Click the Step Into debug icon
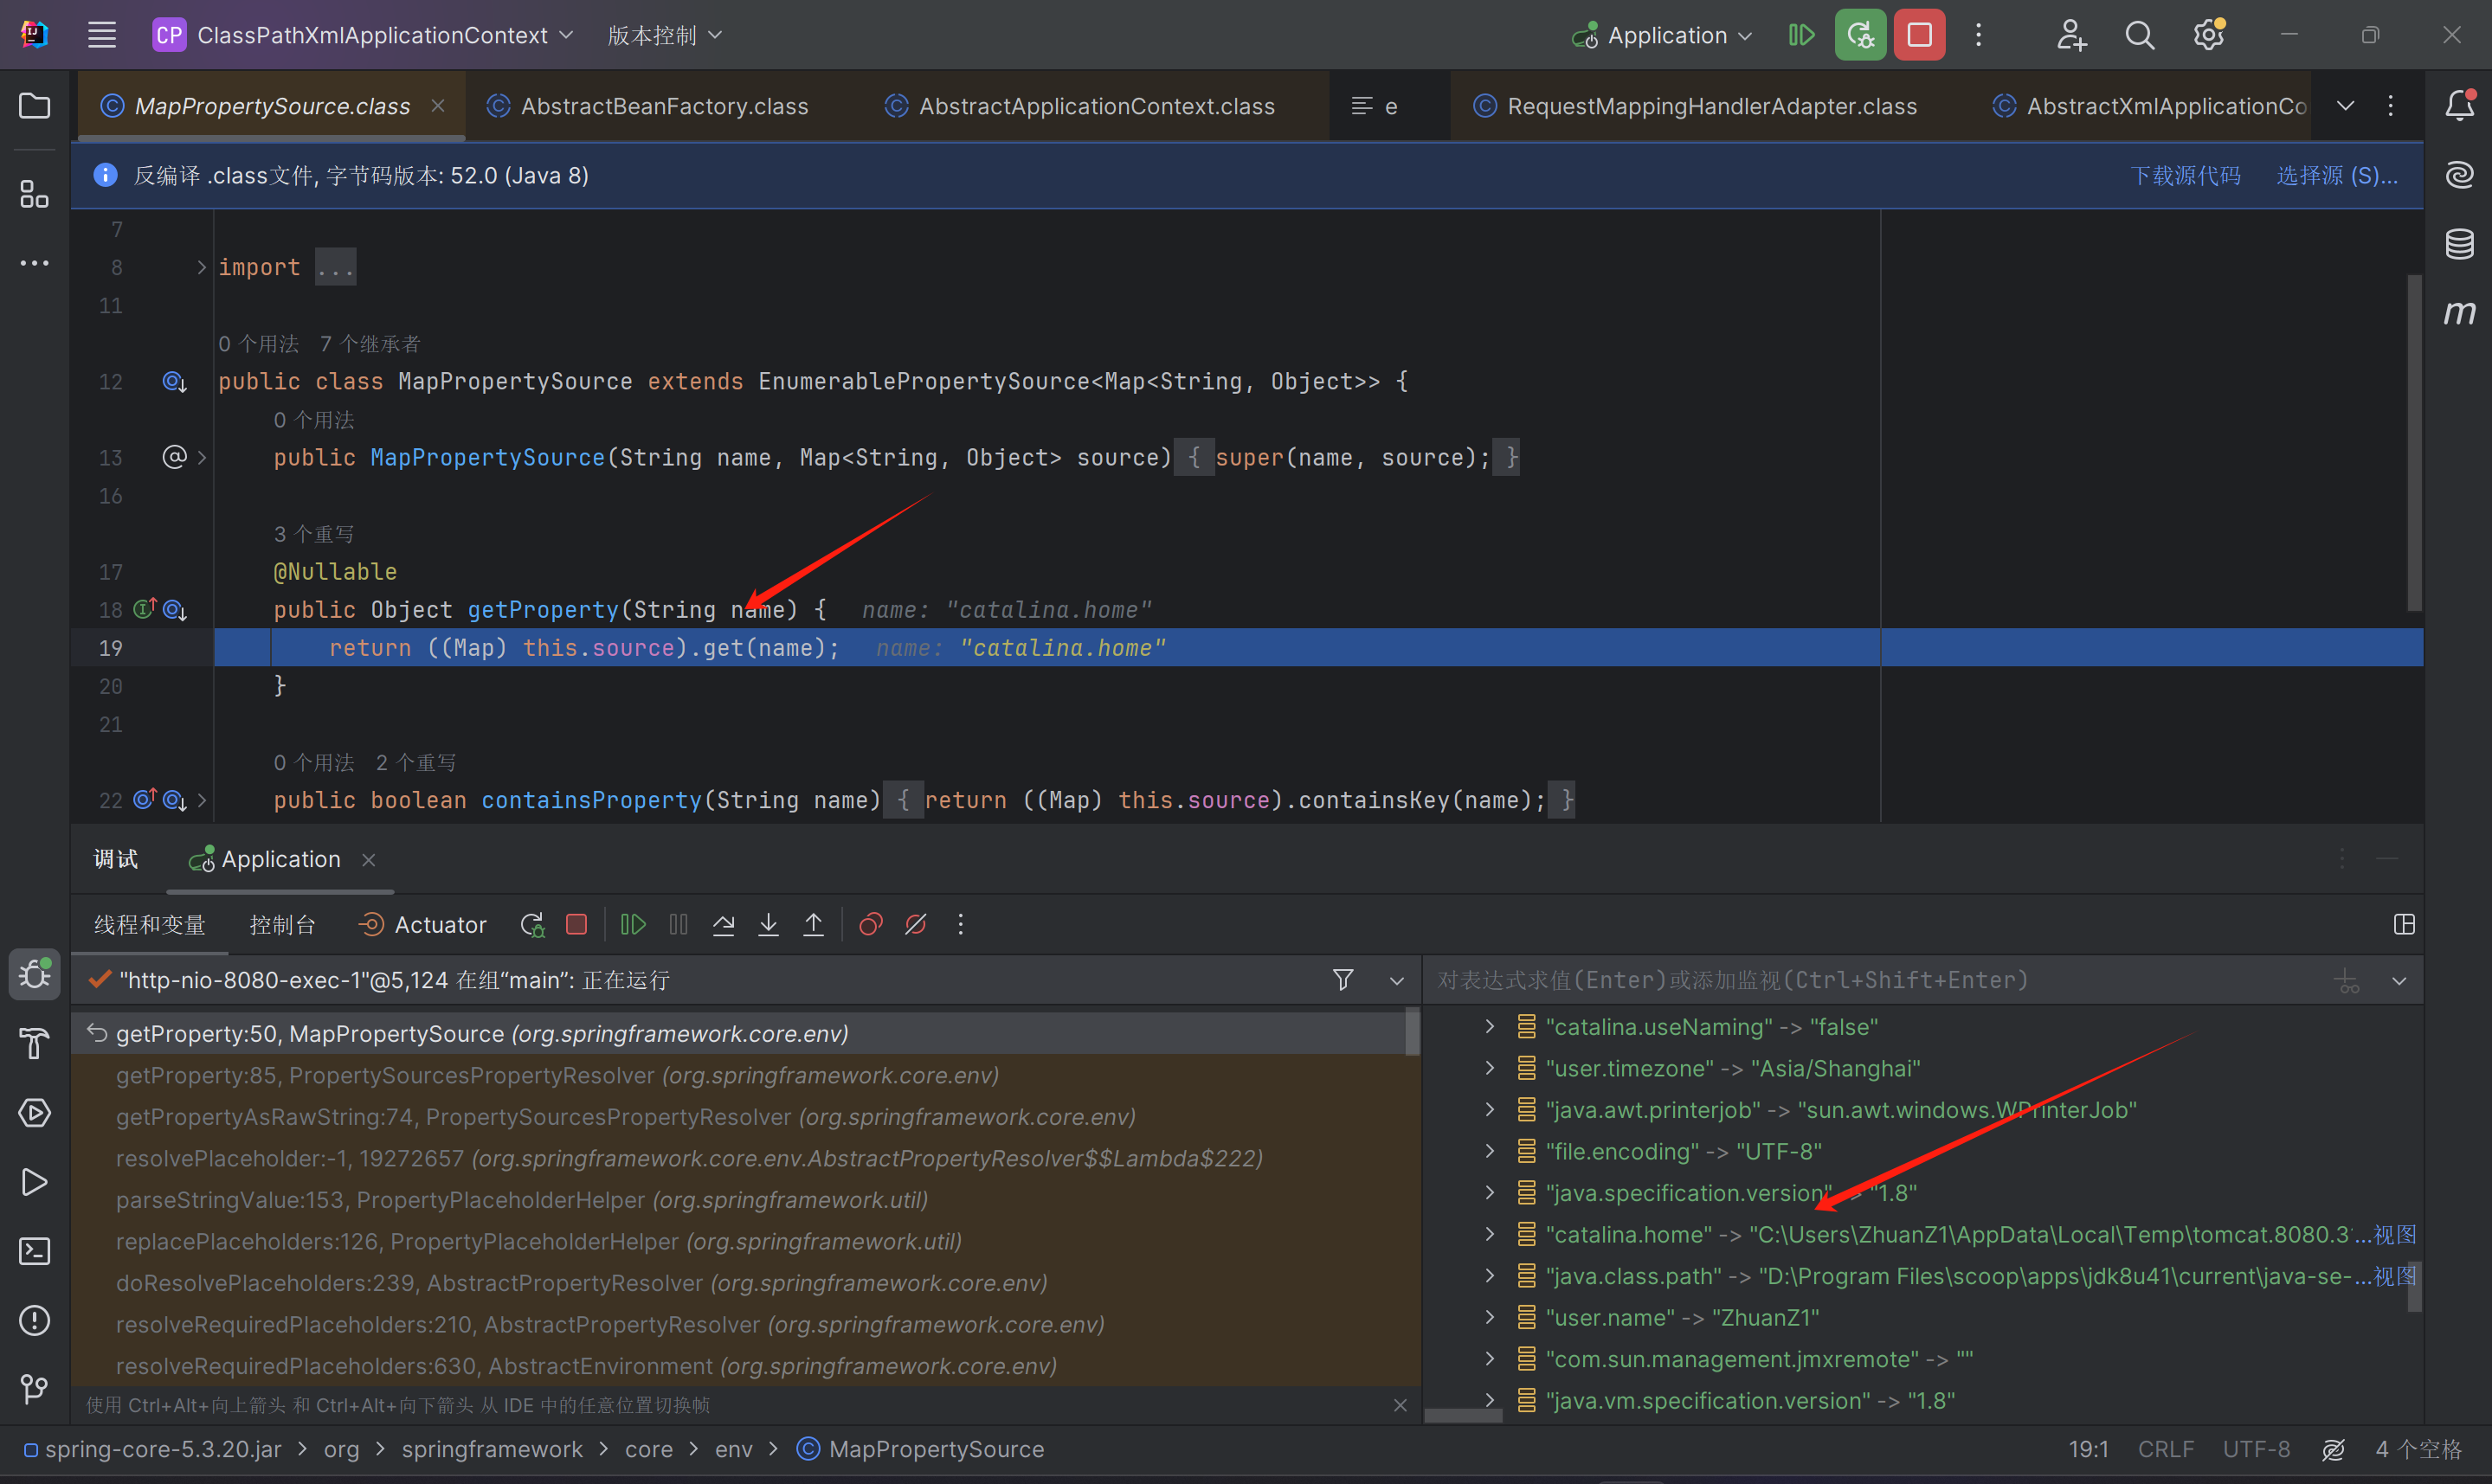The image size is (2492, 1484). 768,925
